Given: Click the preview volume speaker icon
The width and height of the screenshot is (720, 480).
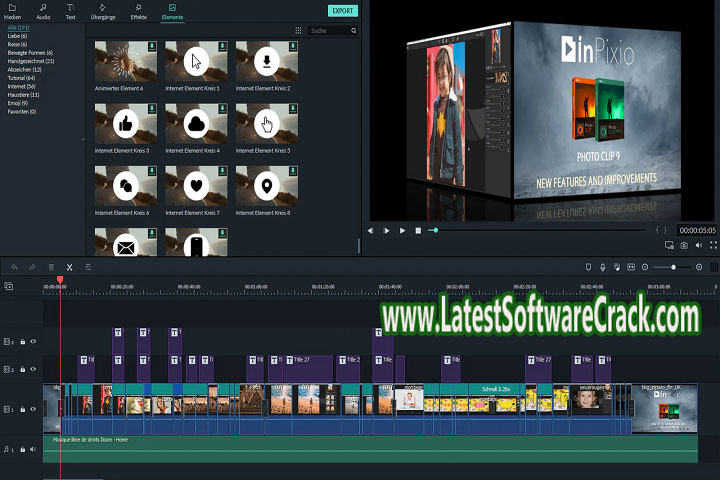Looking at the screenshot, I should [x=698, y=245].
